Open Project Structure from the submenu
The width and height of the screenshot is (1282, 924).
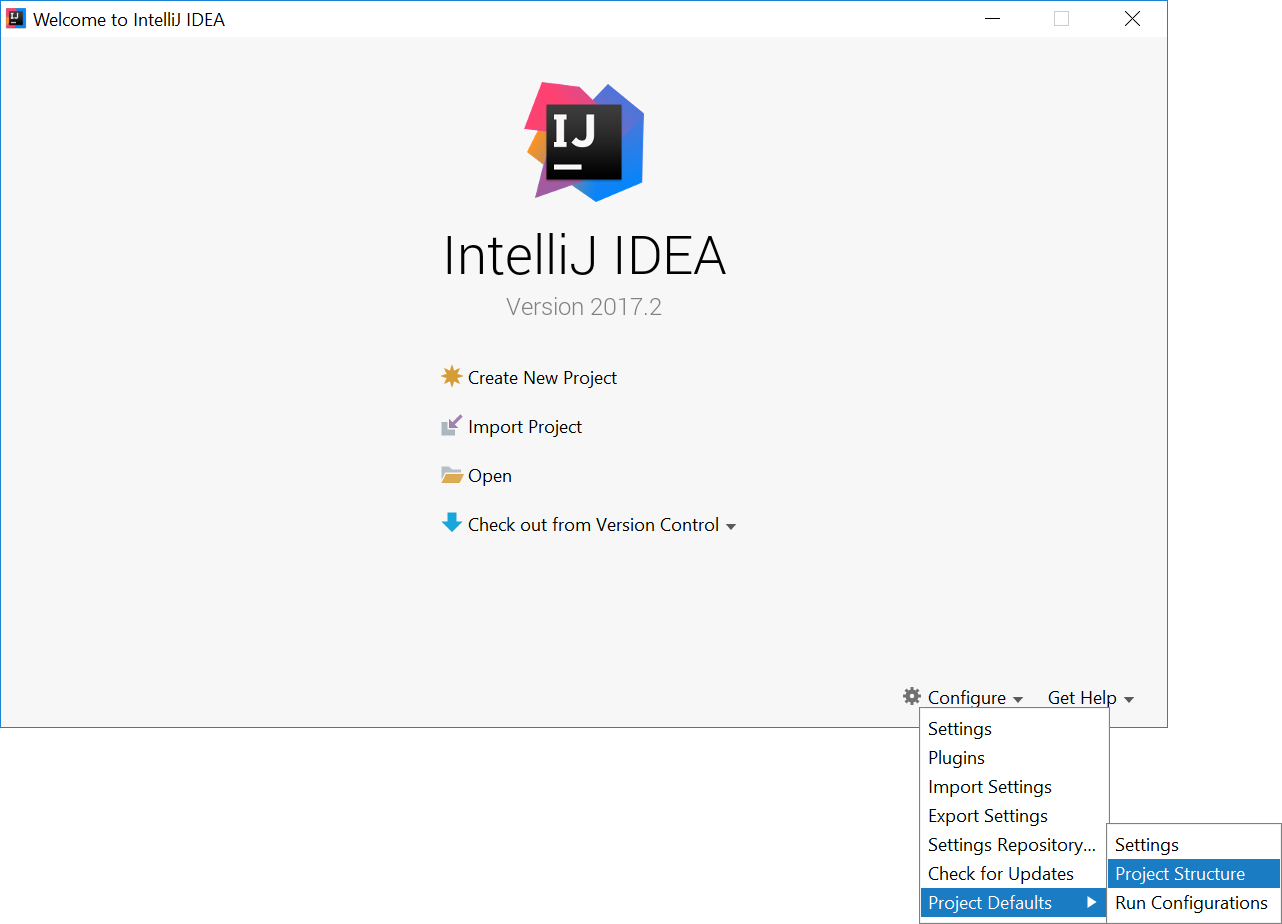(1180, 874)
